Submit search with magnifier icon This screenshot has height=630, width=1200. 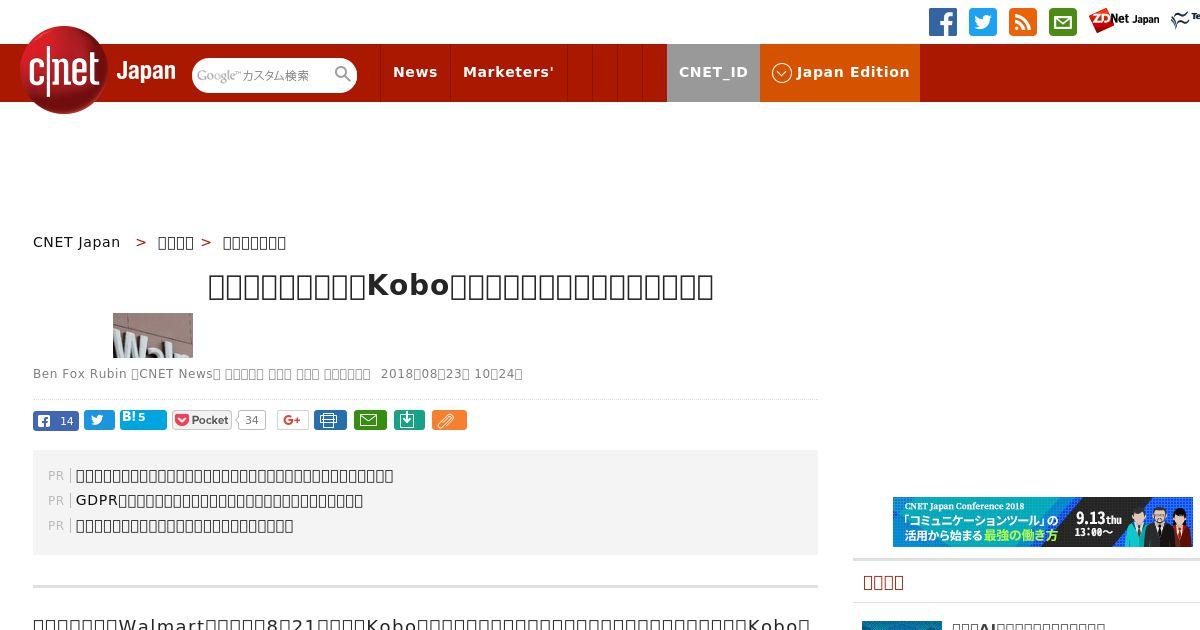tap(343, 74)
